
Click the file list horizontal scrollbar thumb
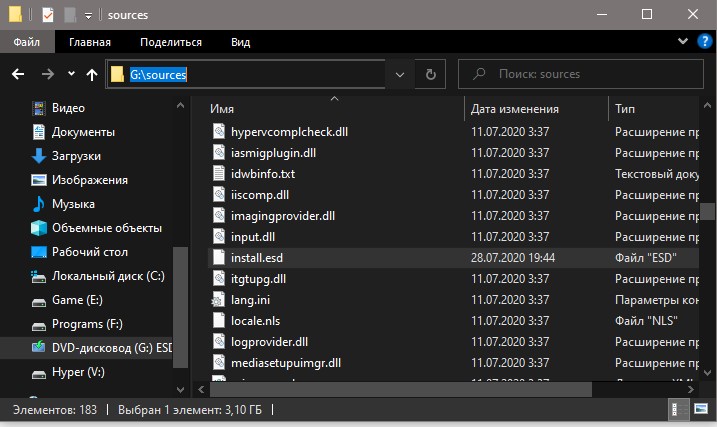click(x=401, y=390)
